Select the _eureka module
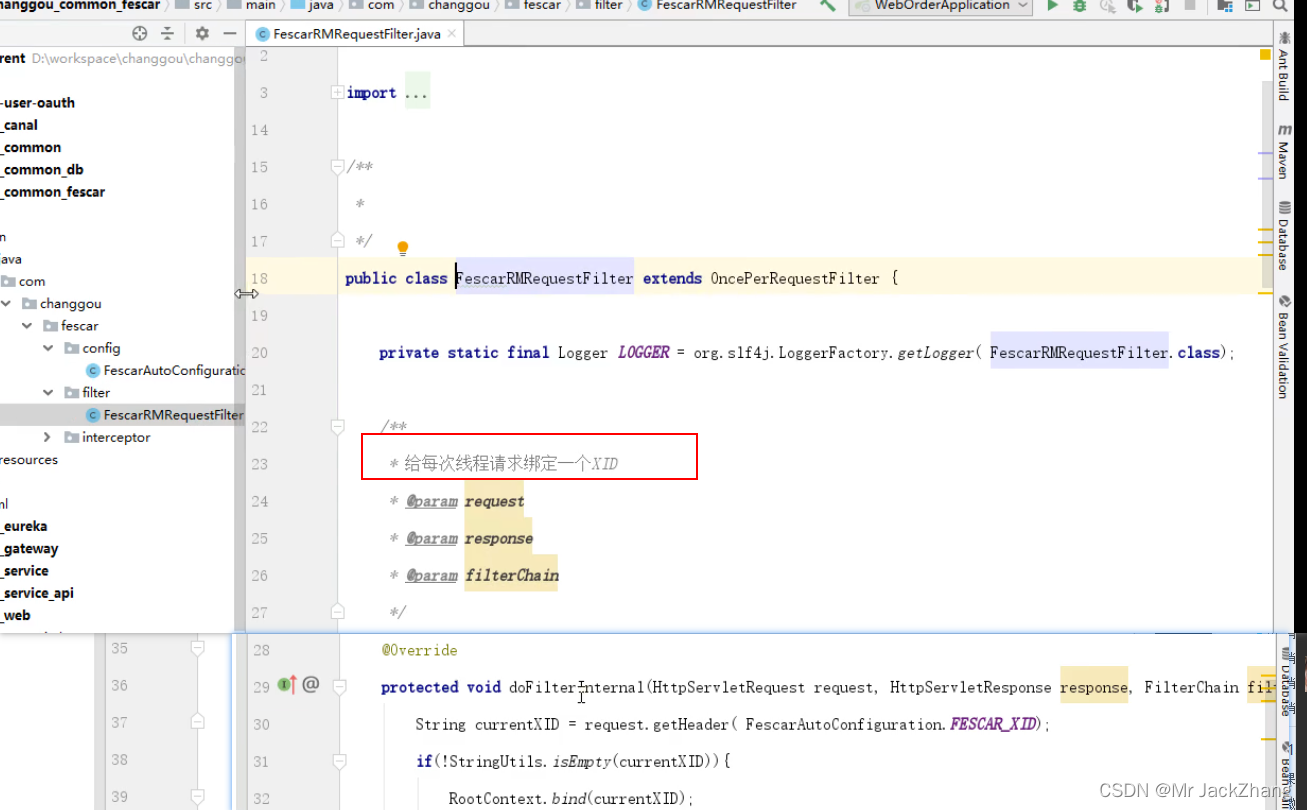The width and height of the screenshot is (1307, 810). pos(24,526)
